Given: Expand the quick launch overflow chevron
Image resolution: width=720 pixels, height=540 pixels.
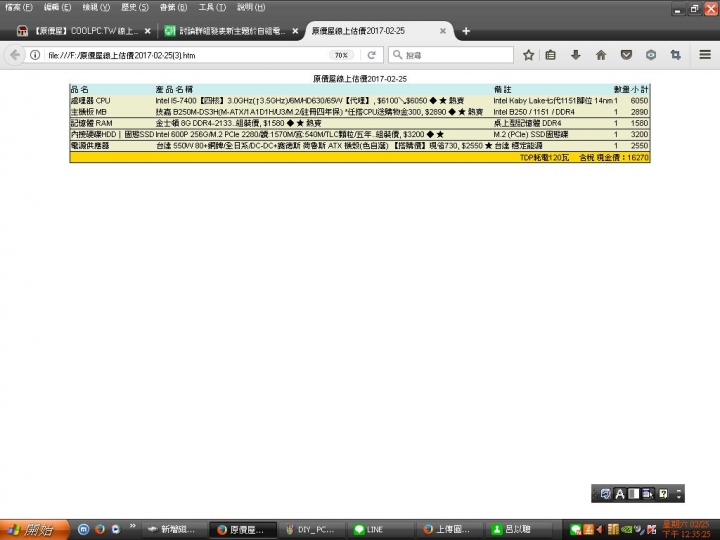Looking at the screenshot, I should click(133, 526).
